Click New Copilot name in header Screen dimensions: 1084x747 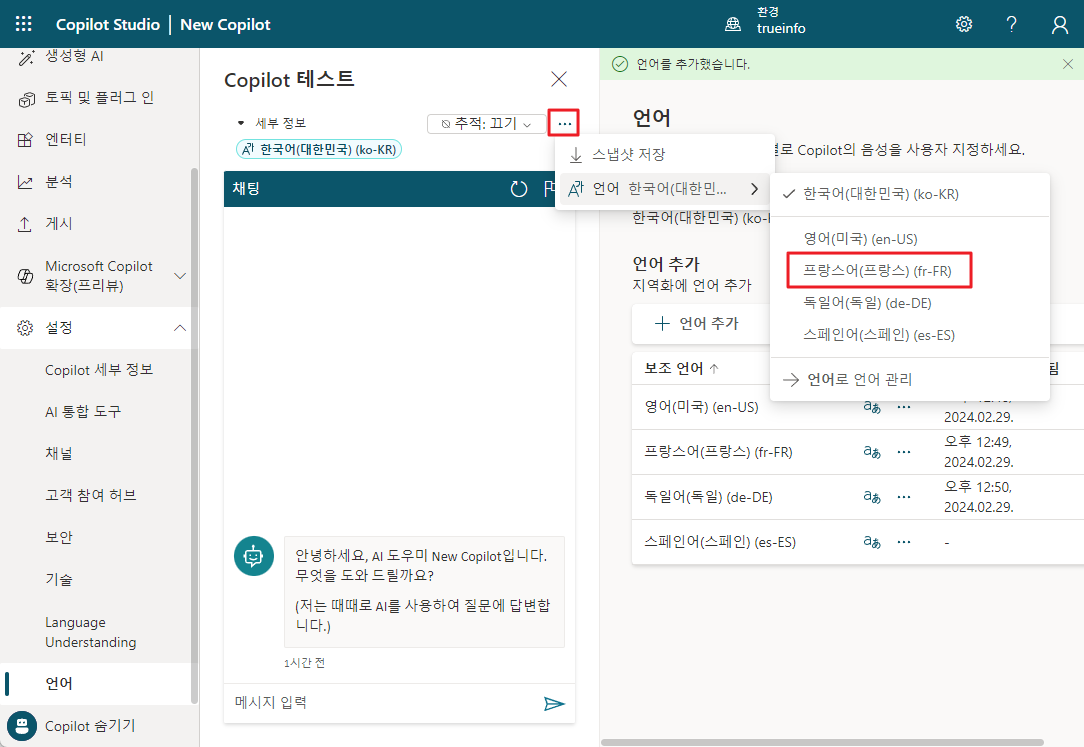(225, 24)
